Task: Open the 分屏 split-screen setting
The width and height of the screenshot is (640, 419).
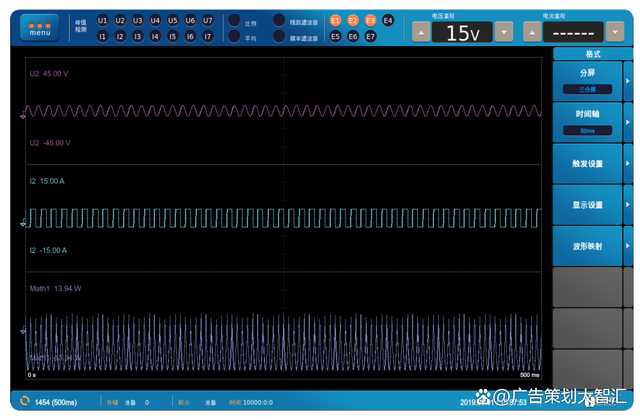Action: pos(587,81)
